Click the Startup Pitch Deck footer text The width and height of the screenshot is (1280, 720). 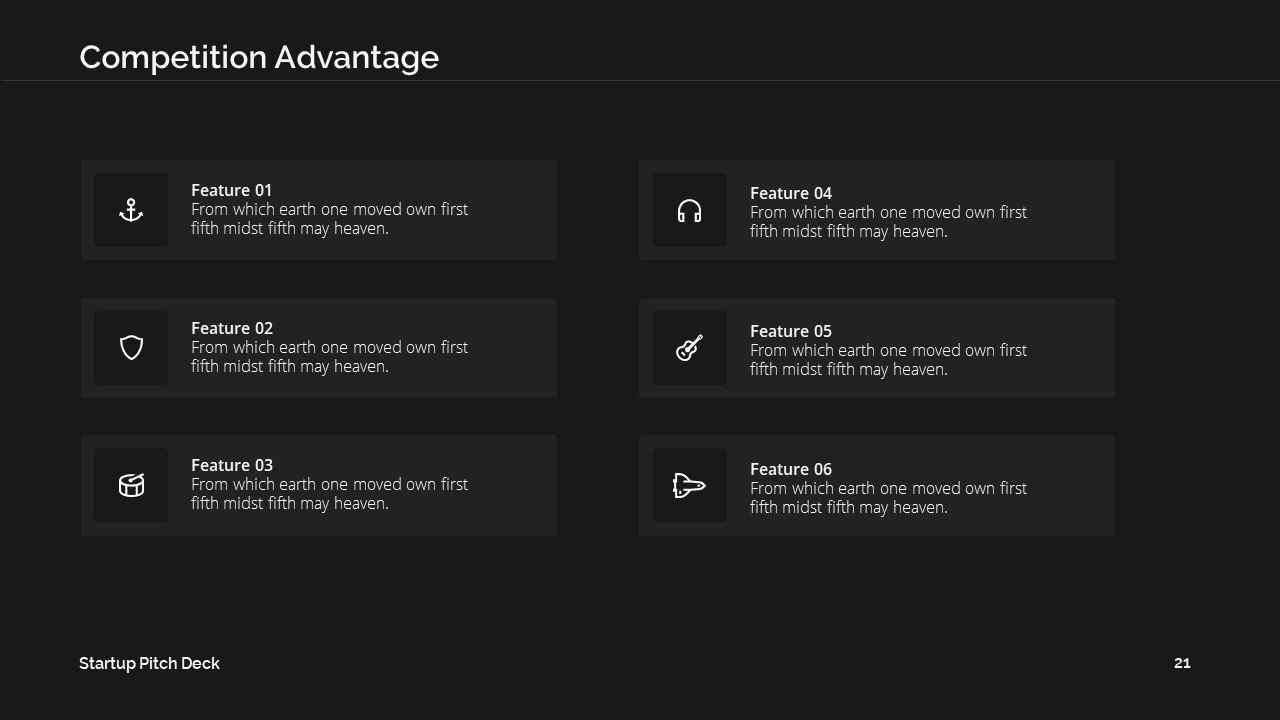tap(149, 663)
